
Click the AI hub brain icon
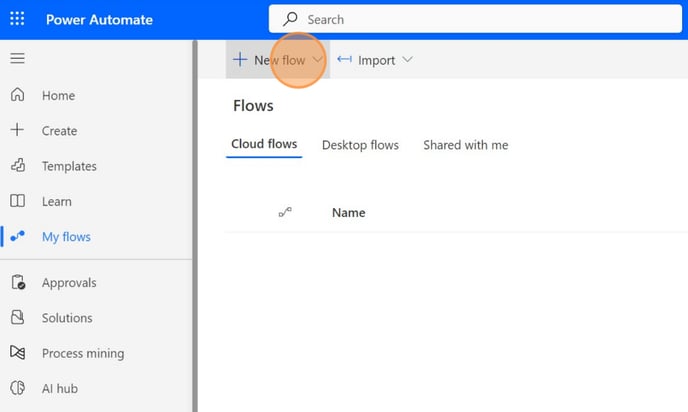click(18, 388)
